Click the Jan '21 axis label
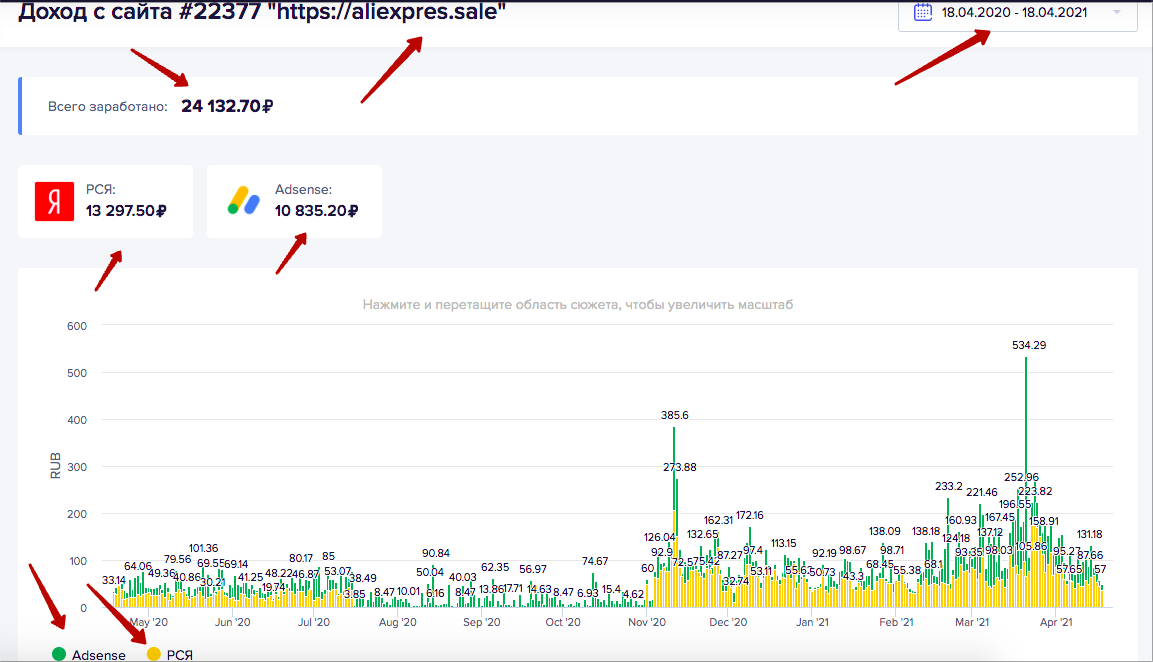Image resolution: width=1153 pixels, height=662 pixels. pyautogui.click(x=813, y=622)
